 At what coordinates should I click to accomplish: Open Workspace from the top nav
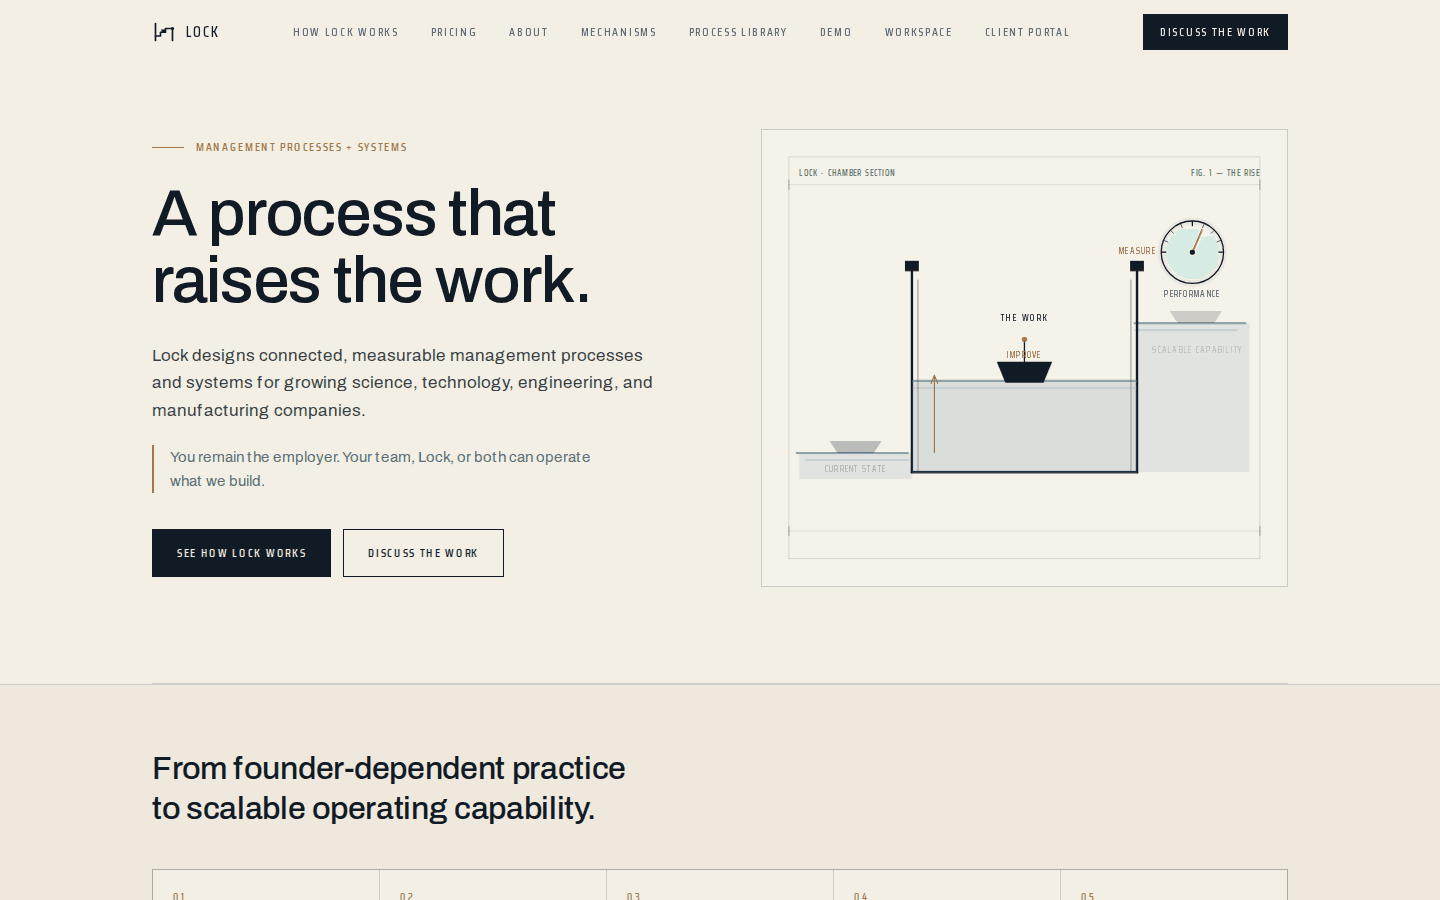[x=919, y=32]
